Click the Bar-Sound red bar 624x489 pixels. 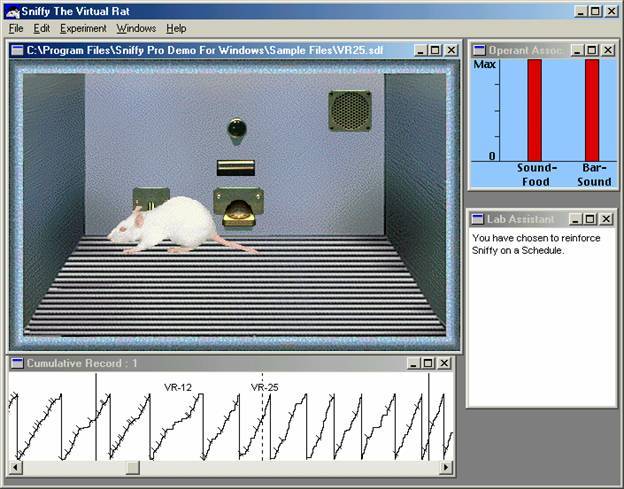coord(592,110)
